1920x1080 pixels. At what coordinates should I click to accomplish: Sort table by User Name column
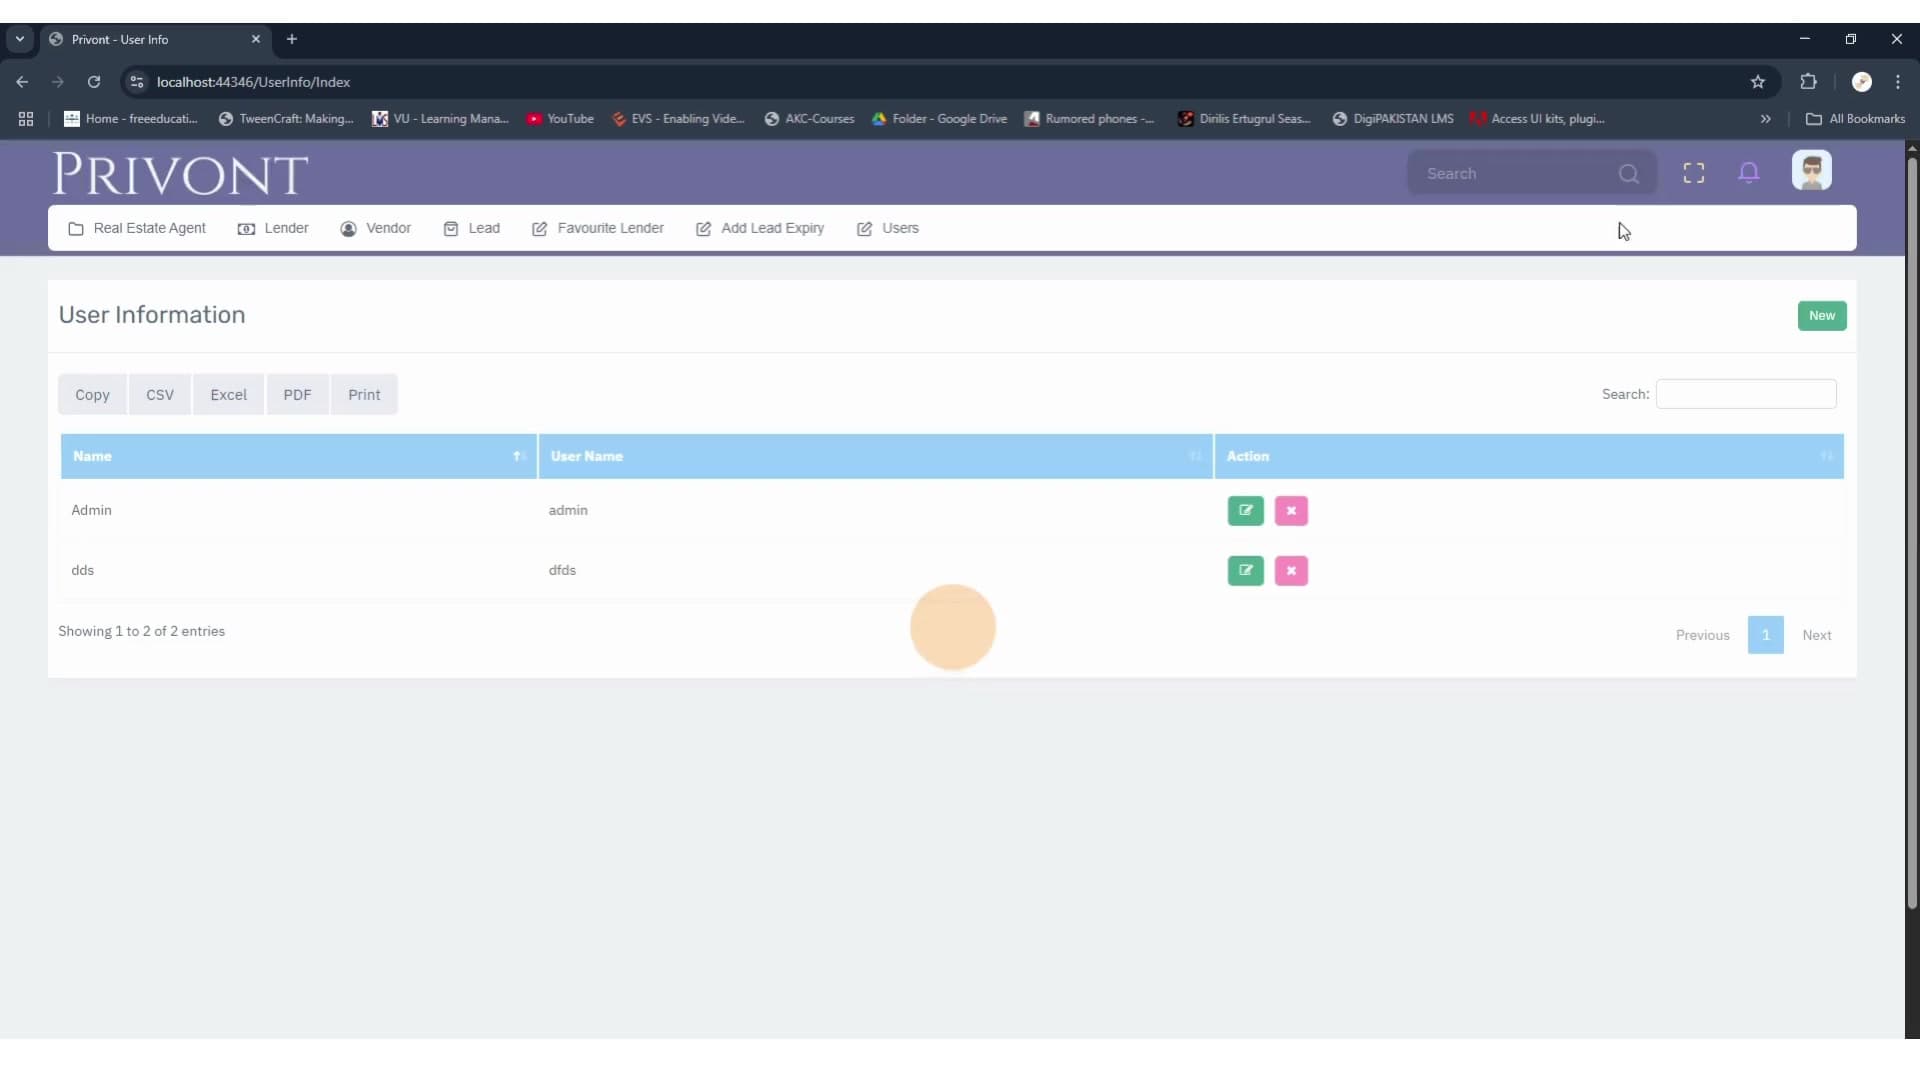[875, 456]
